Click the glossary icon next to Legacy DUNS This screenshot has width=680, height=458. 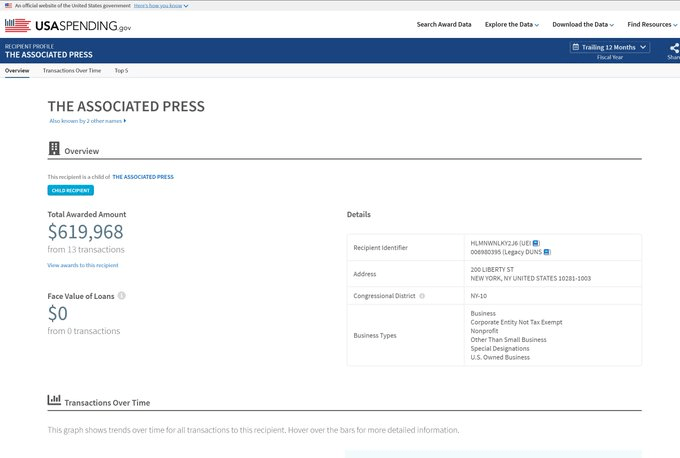point(547,252)
